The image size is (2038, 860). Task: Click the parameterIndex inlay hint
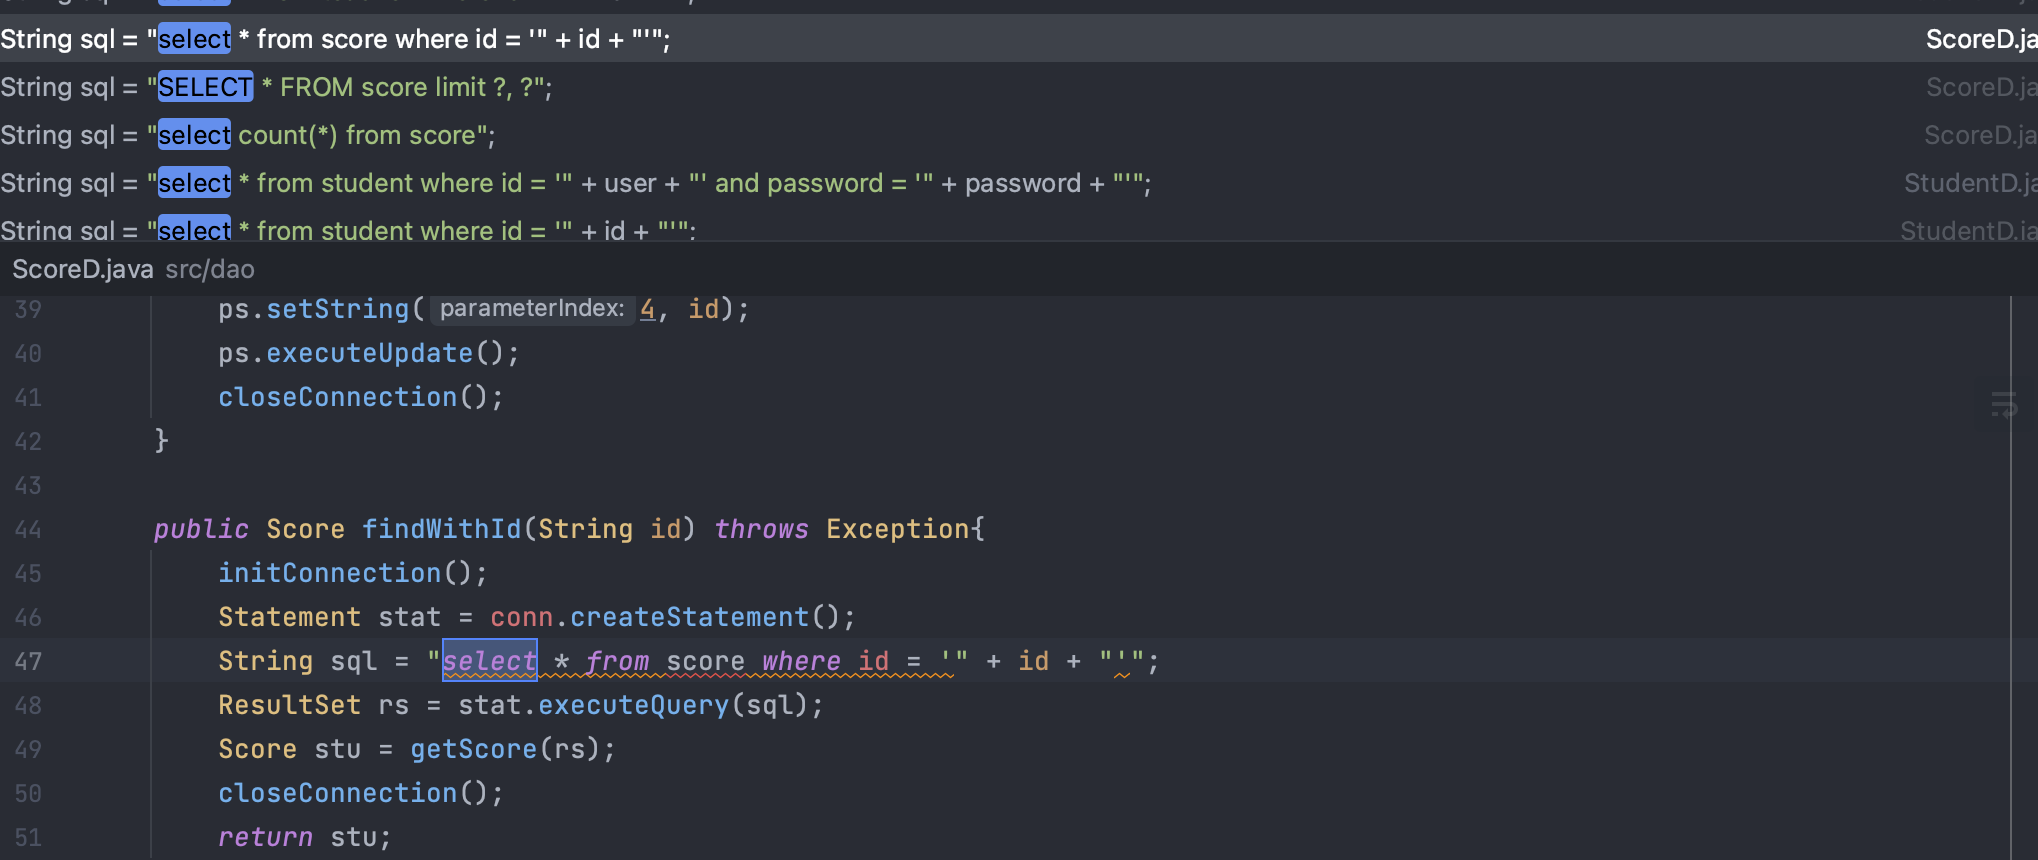(532, 309)
